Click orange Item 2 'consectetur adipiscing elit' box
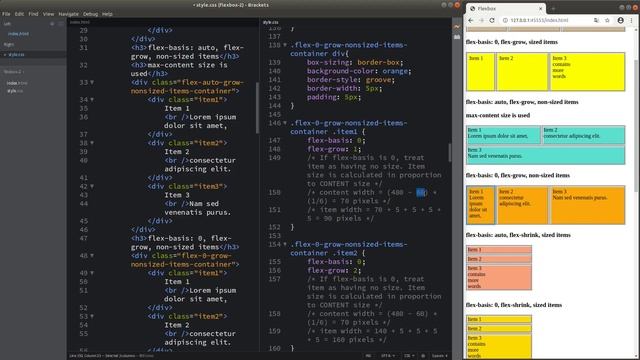This screenshot has width=640, height=360. pos(522,205)
